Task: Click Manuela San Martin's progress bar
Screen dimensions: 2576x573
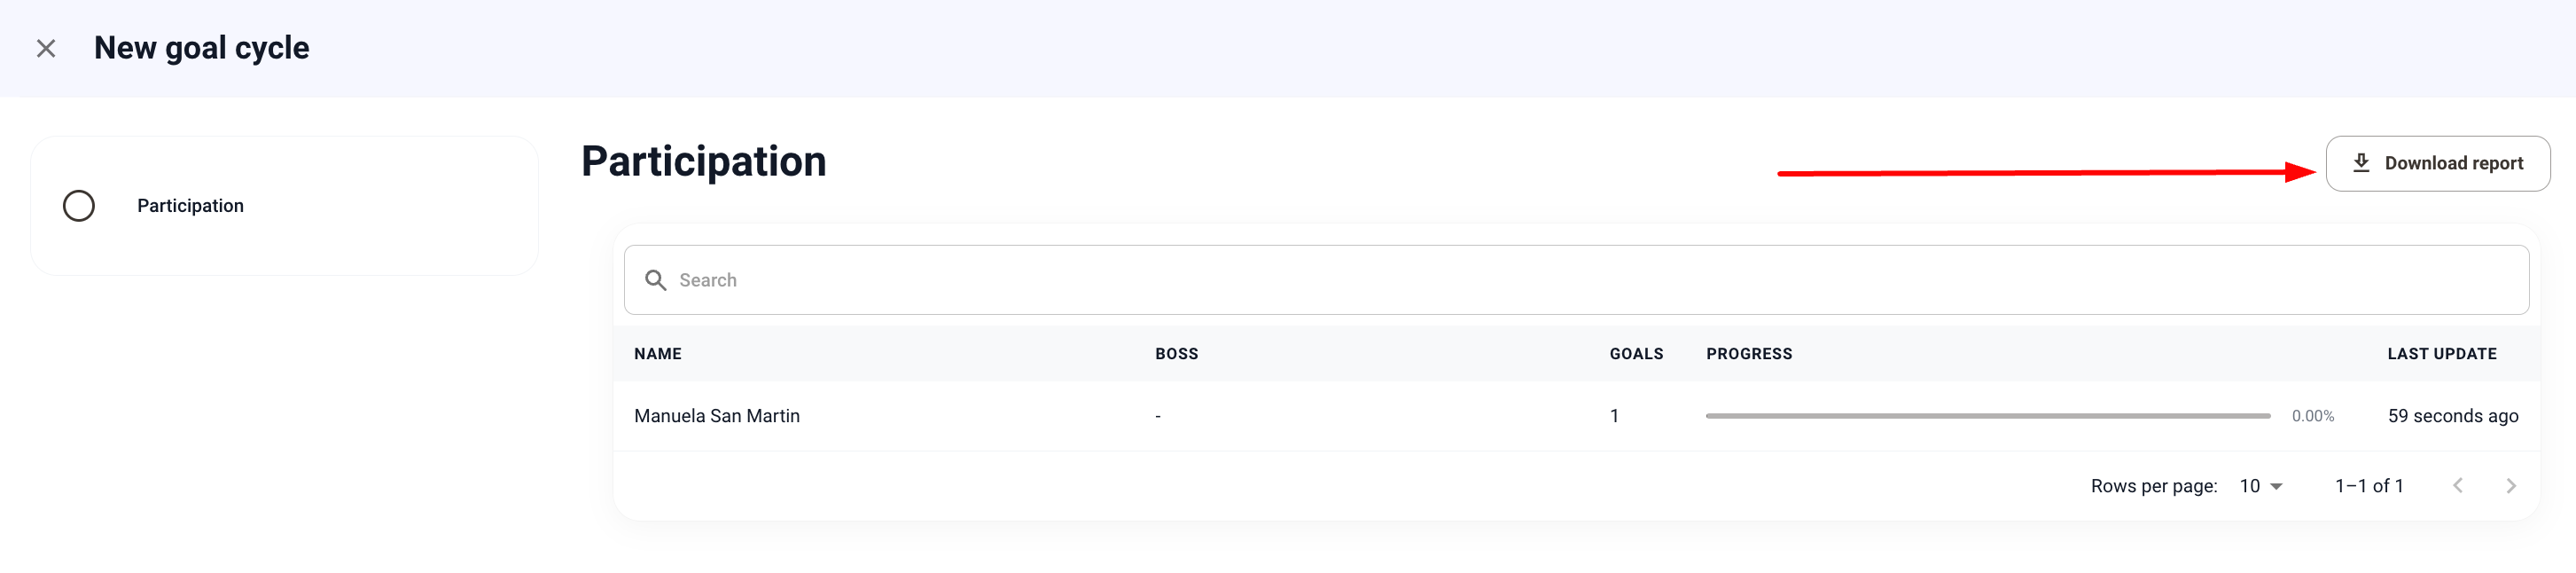Action: tap(1987, 416)
